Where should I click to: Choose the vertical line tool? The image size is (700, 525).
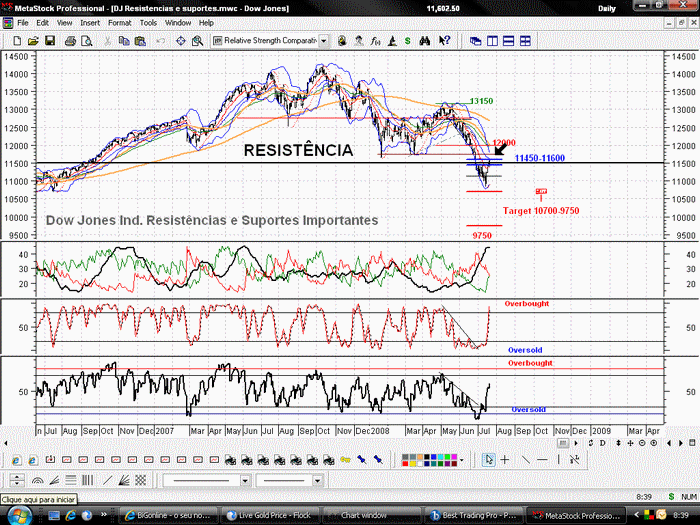click(558, 459)
